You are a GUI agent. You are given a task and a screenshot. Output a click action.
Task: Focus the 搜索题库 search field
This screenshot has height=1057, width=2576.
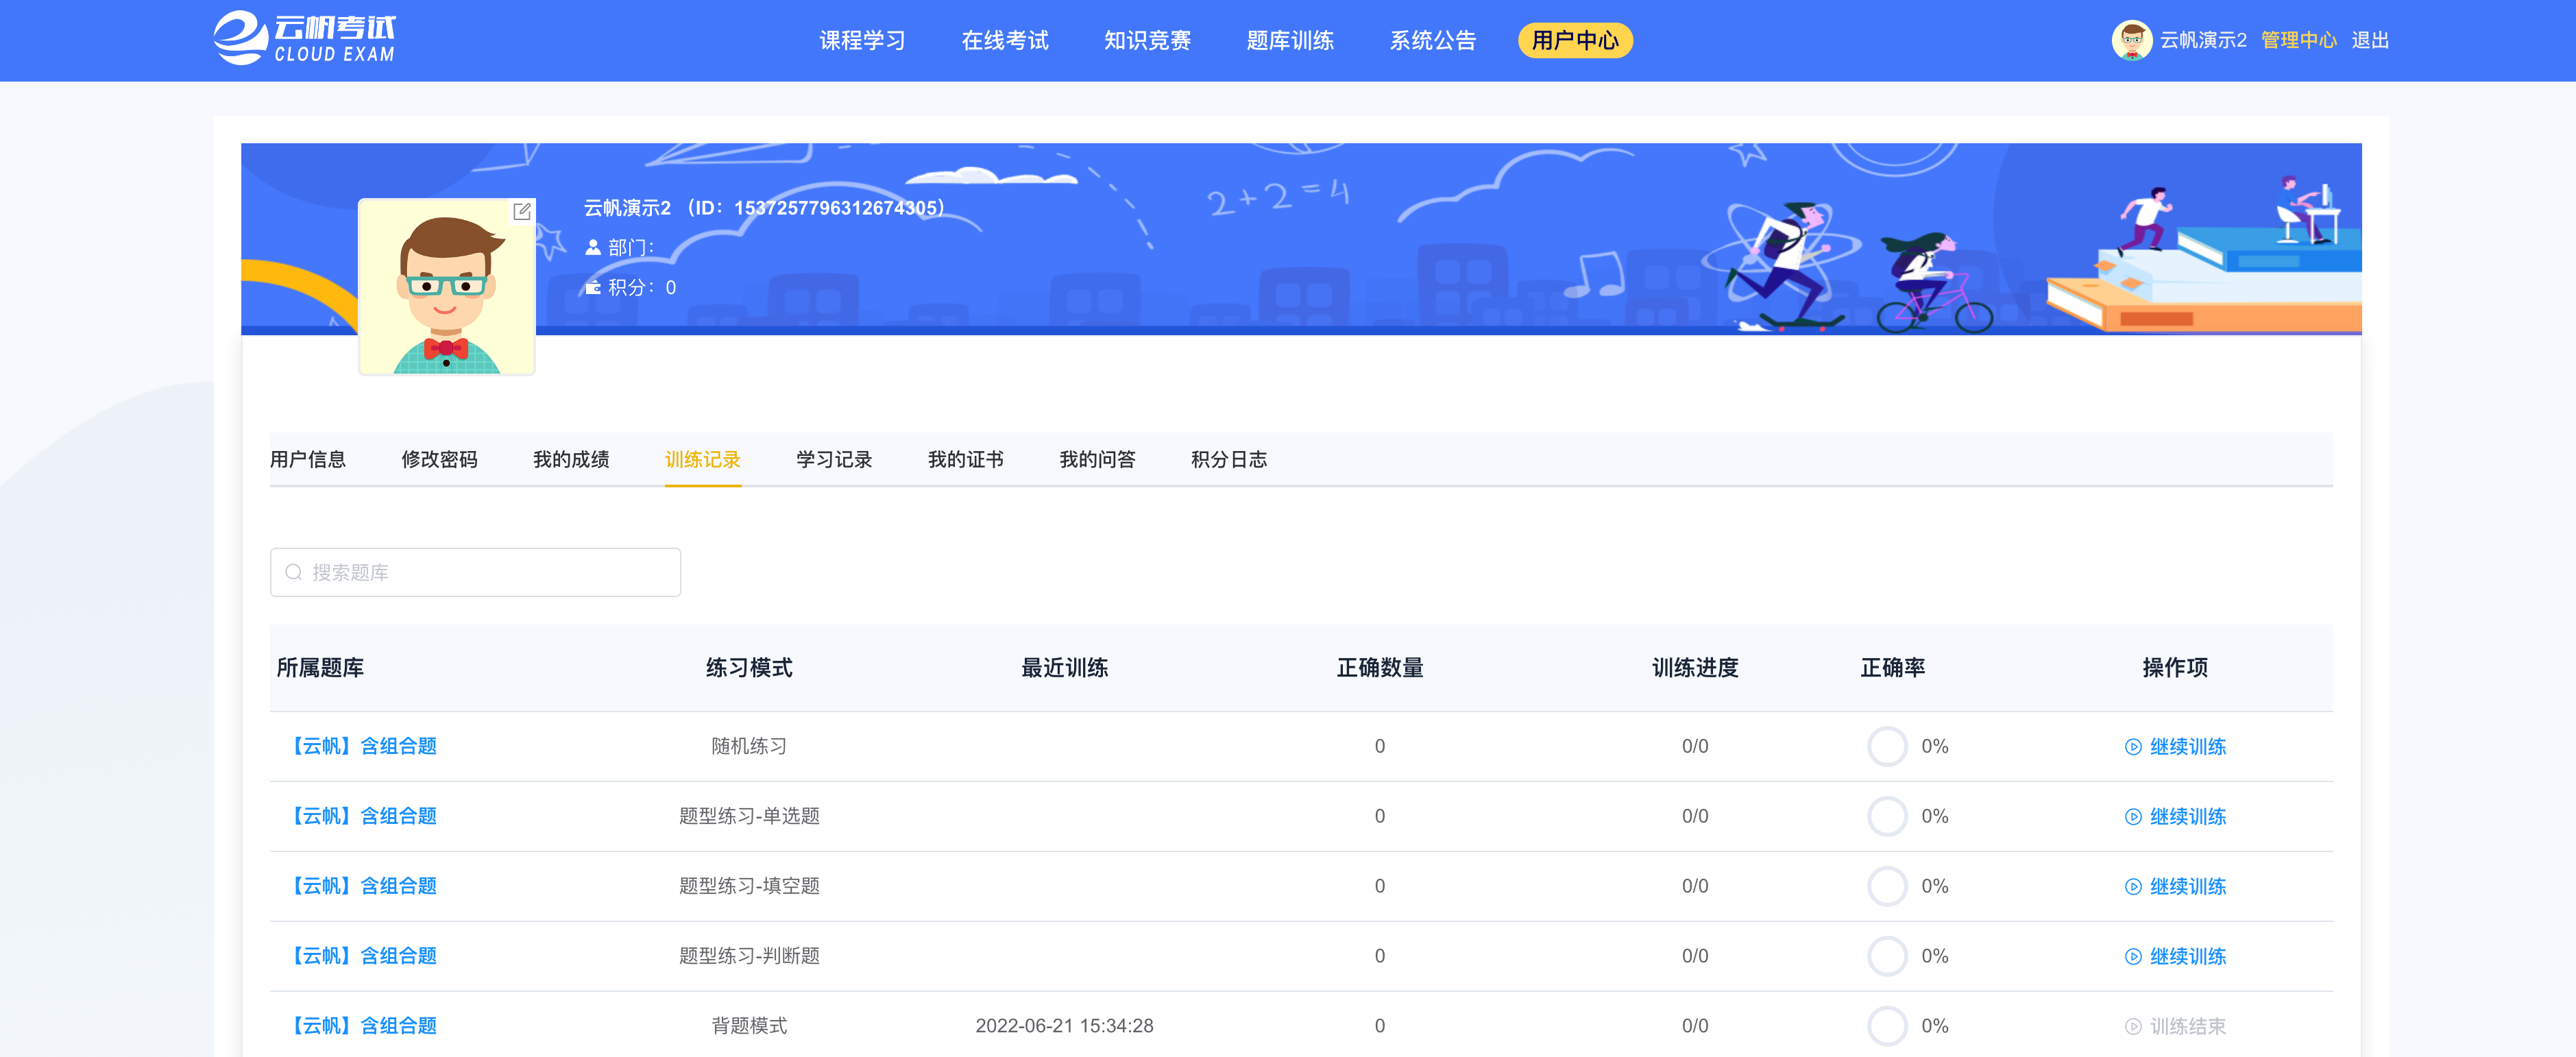coord(475,572)
